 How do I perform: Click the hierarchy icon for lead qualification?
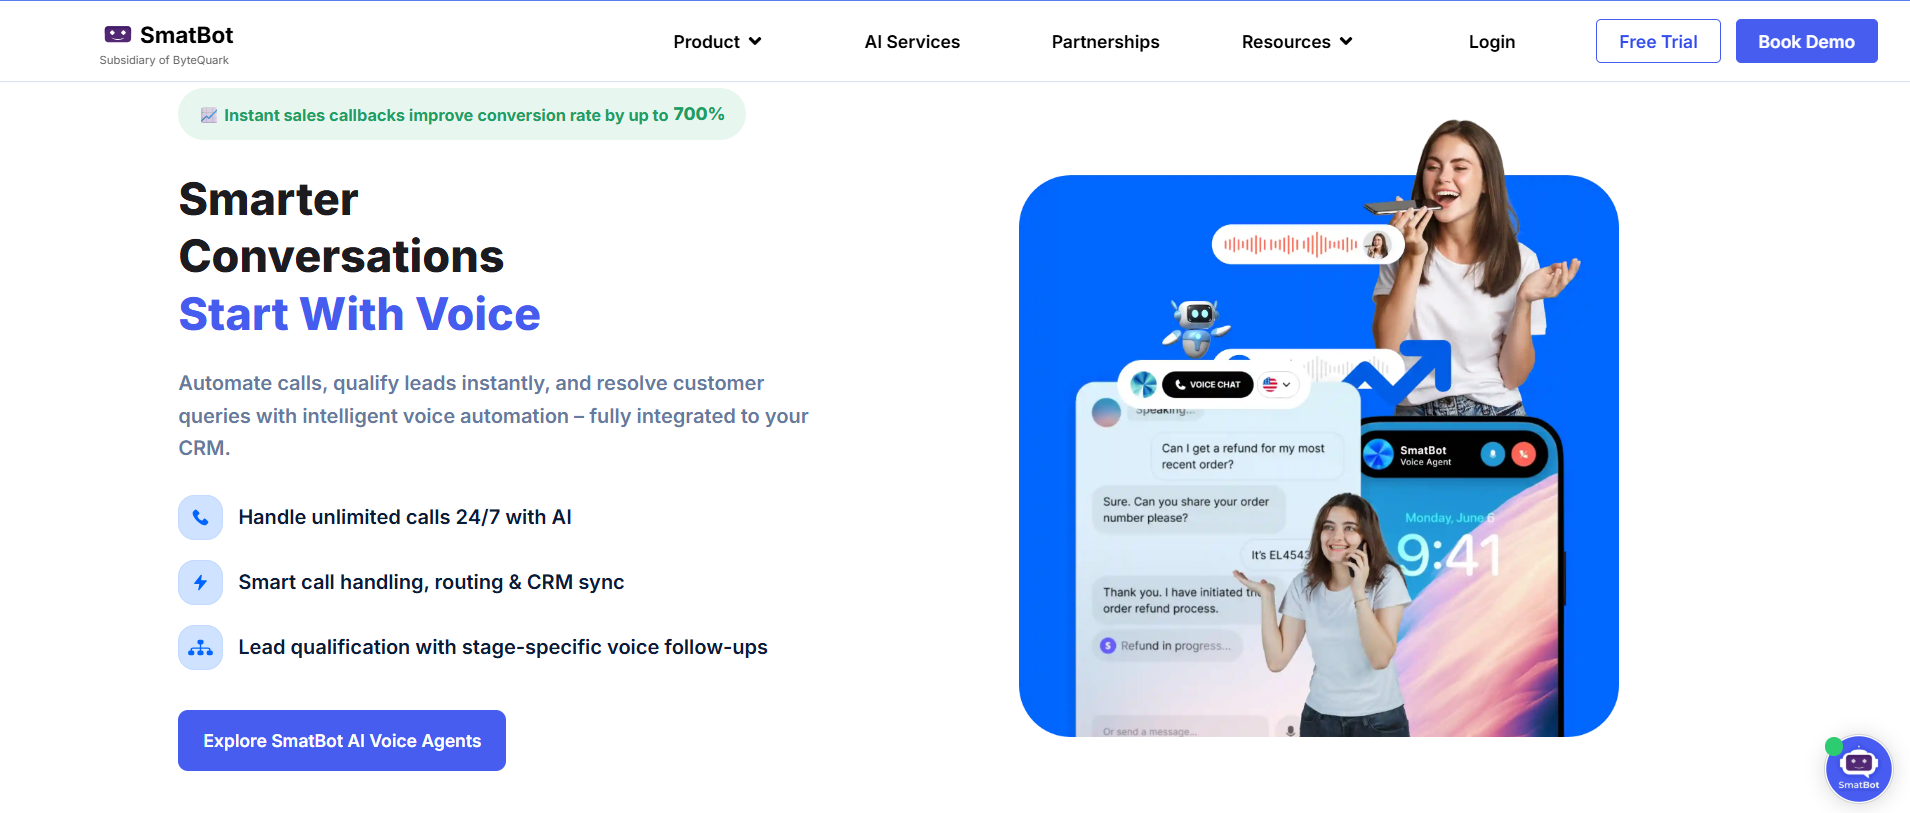200,648
